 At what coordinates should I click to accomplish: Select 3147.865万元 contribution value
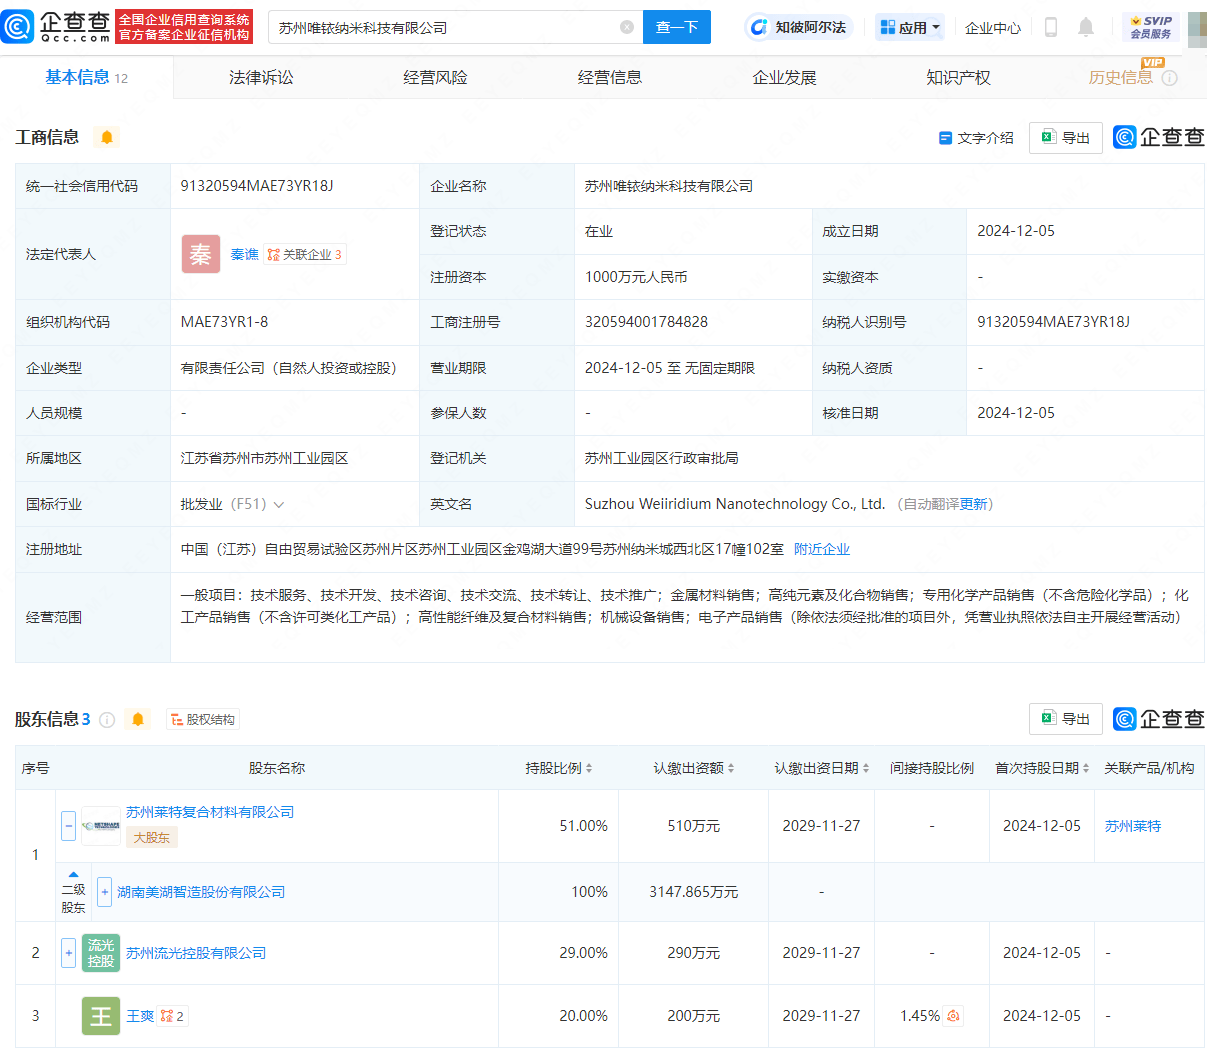tap(694, 892)
